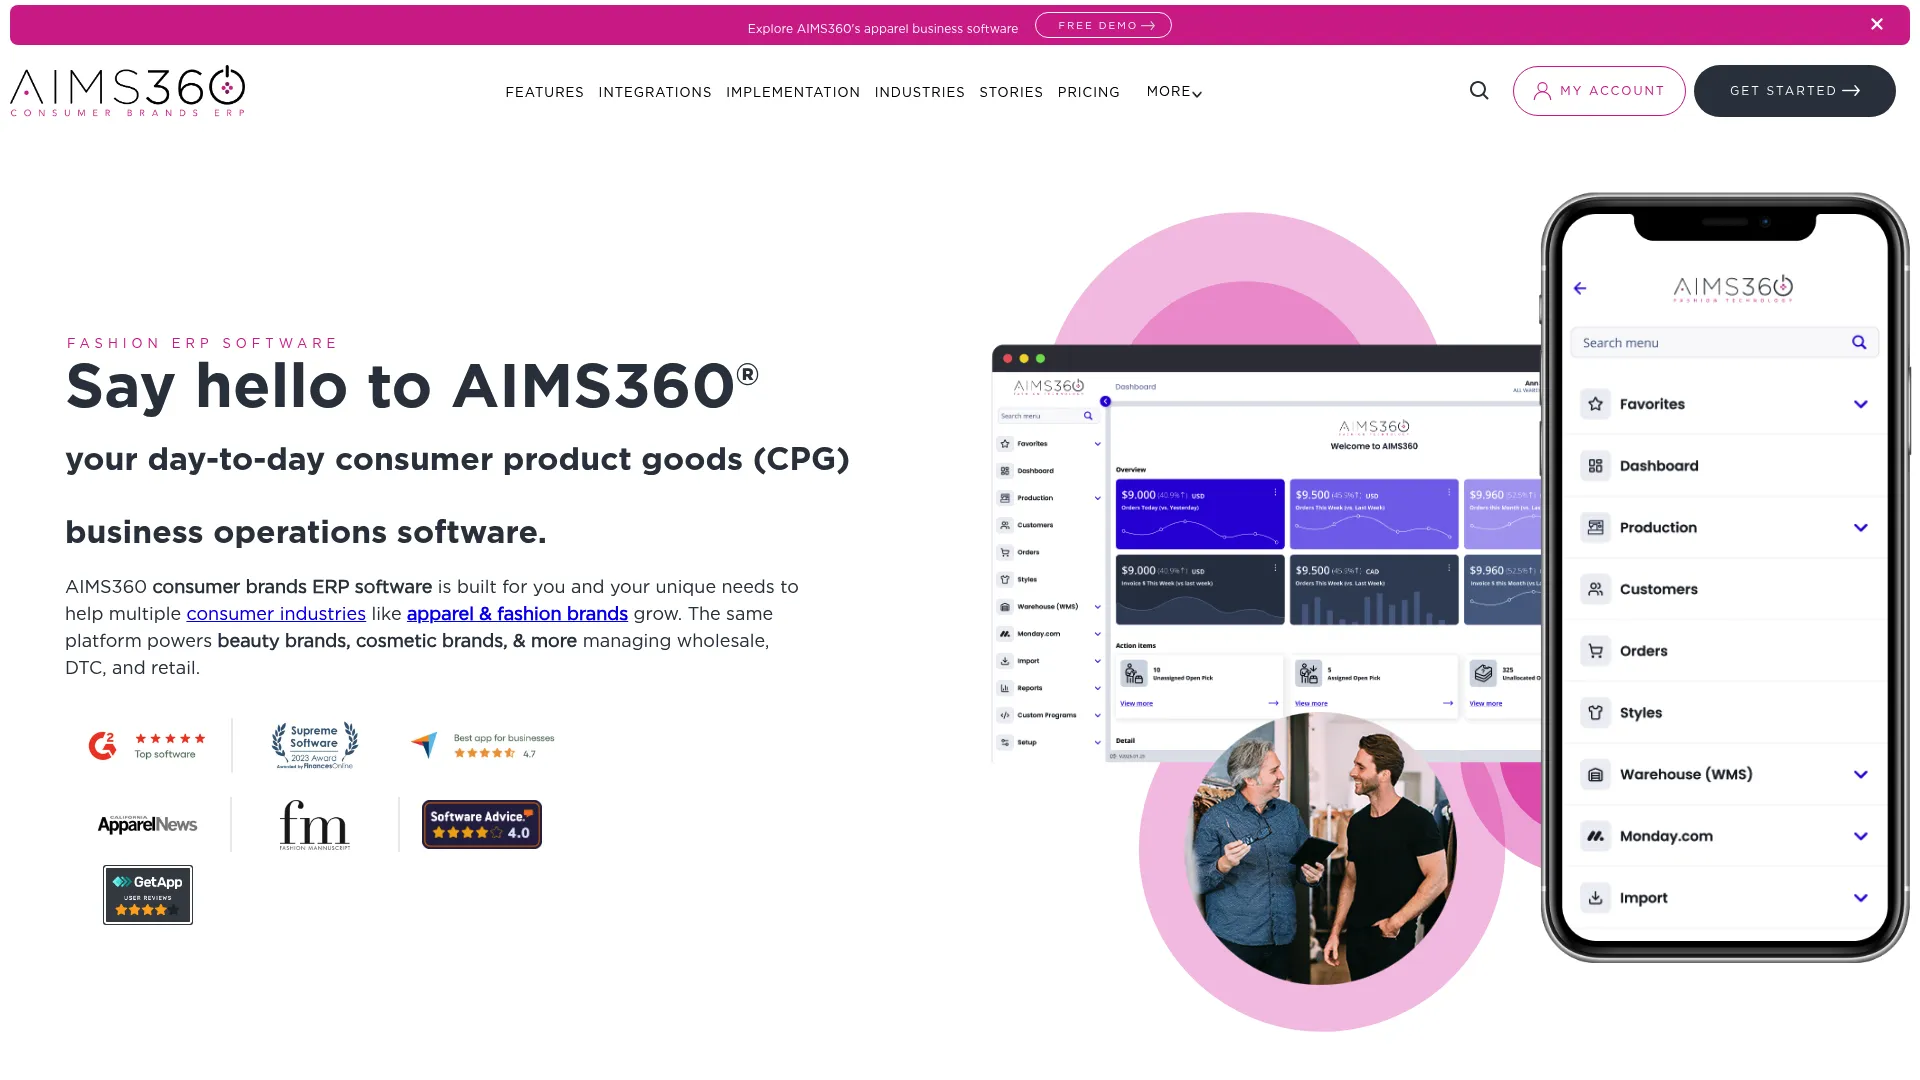The image size is (1920, 1080).
Task: Expand Reports chevron in desktop mockup sidebar
Action: (1097, 689)
